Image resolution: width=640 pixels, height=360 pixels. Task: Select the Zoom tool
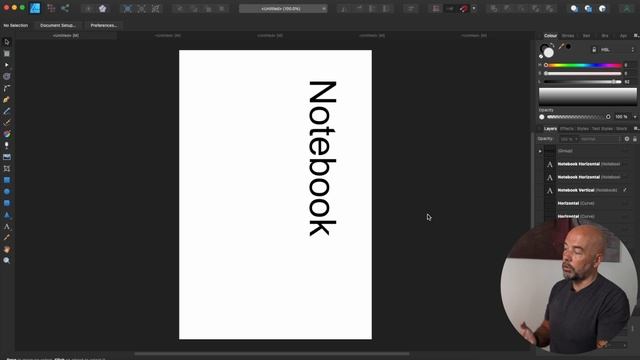7,260
